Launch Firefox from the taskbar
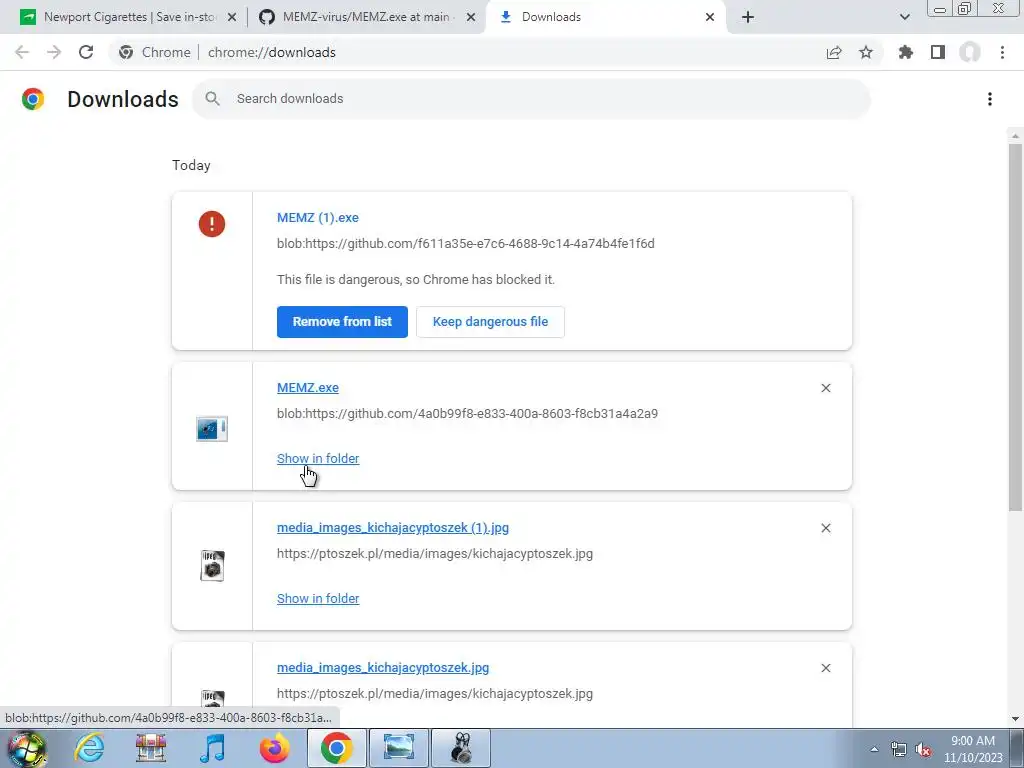 pyautogui.click(x=274, y=748)
